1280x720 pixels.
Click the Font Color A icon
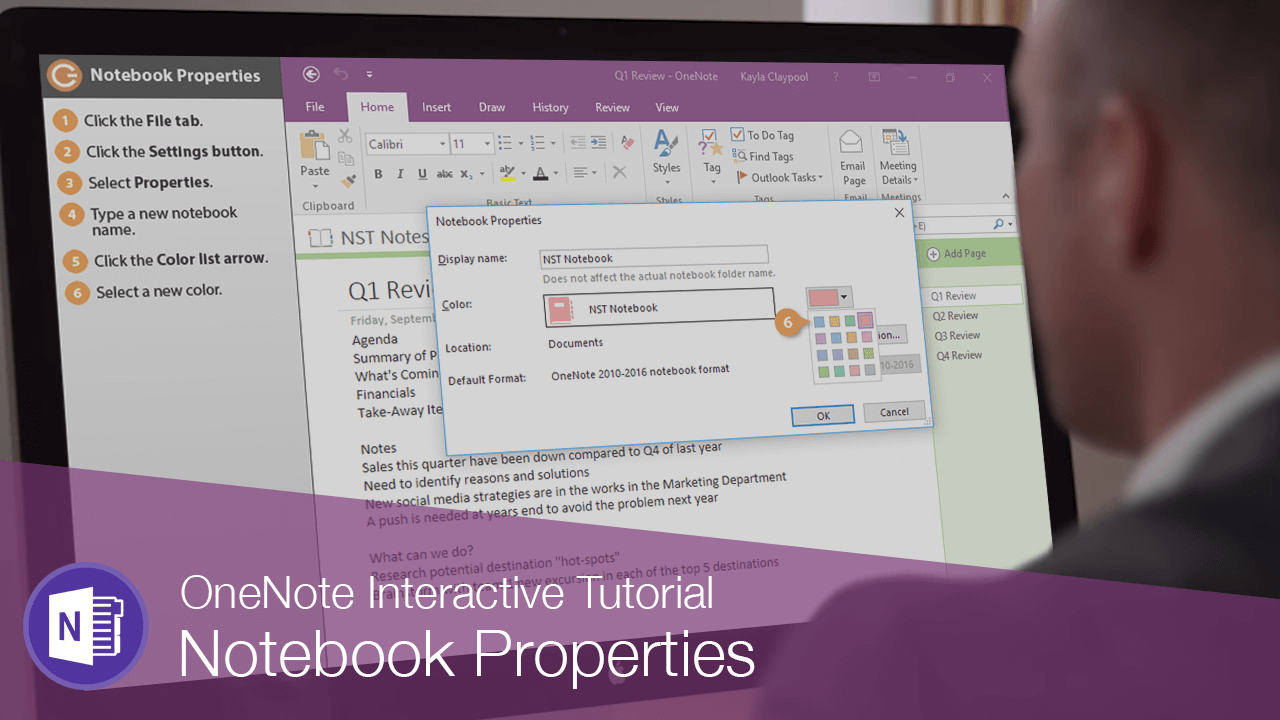click(x=540, y=173)
